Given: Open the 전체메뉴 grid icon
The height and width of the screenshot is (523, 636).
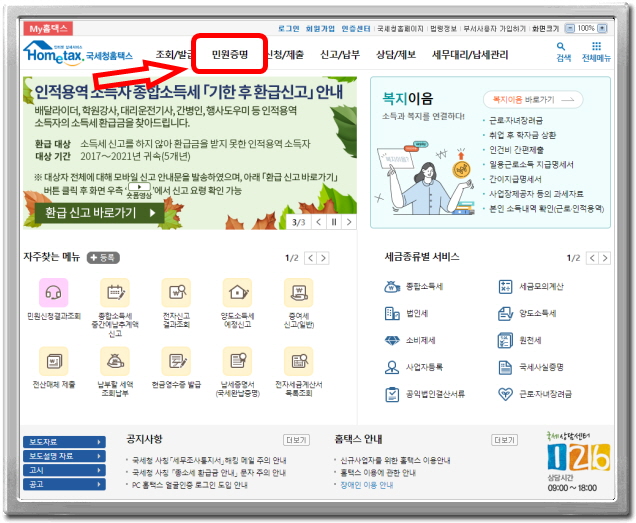Looking at the screenshot, I should 596,46.
